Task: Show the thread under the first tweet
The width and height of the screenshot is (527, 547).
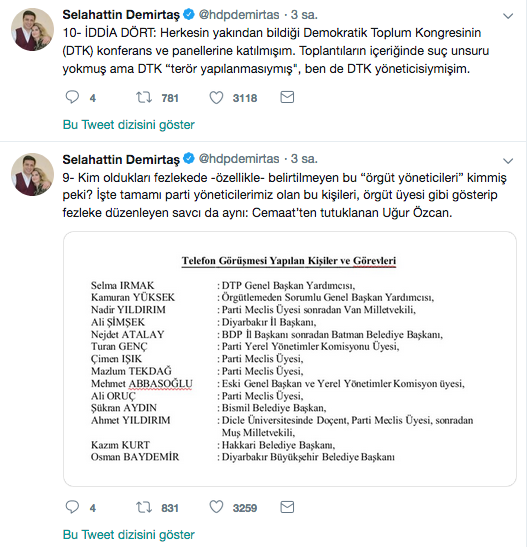Action: coord(128,125)
